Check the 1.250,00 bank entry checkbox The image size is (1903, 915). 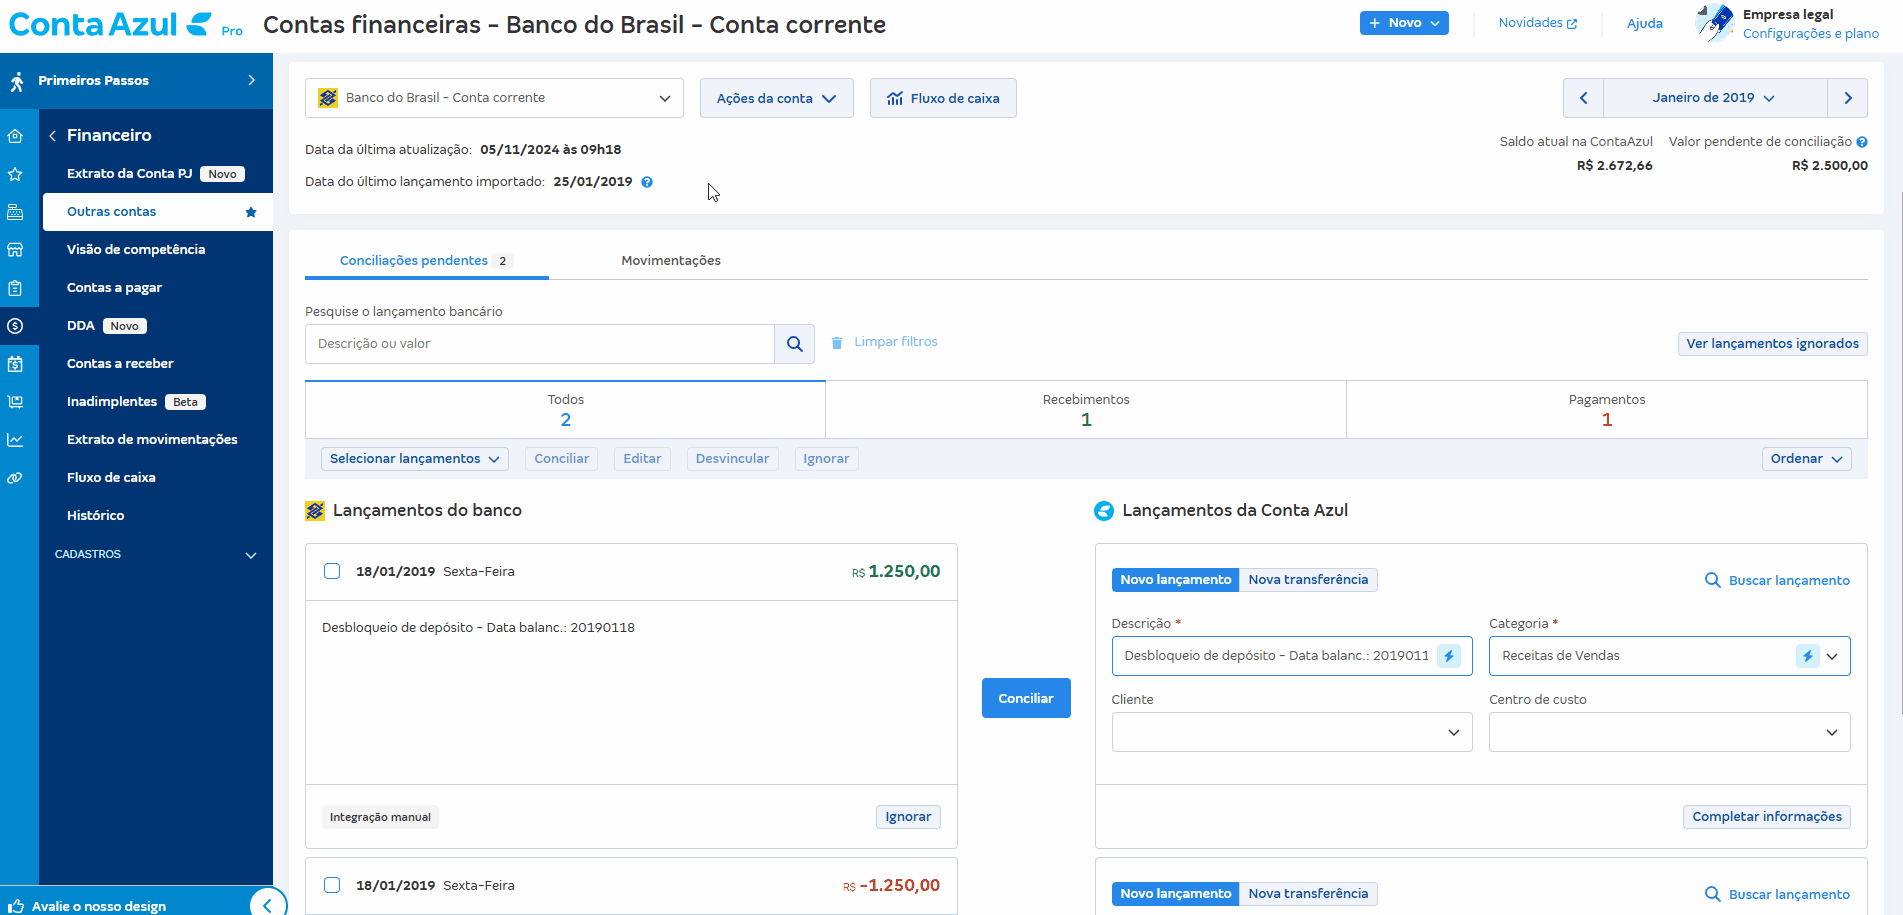coord(332,571)
